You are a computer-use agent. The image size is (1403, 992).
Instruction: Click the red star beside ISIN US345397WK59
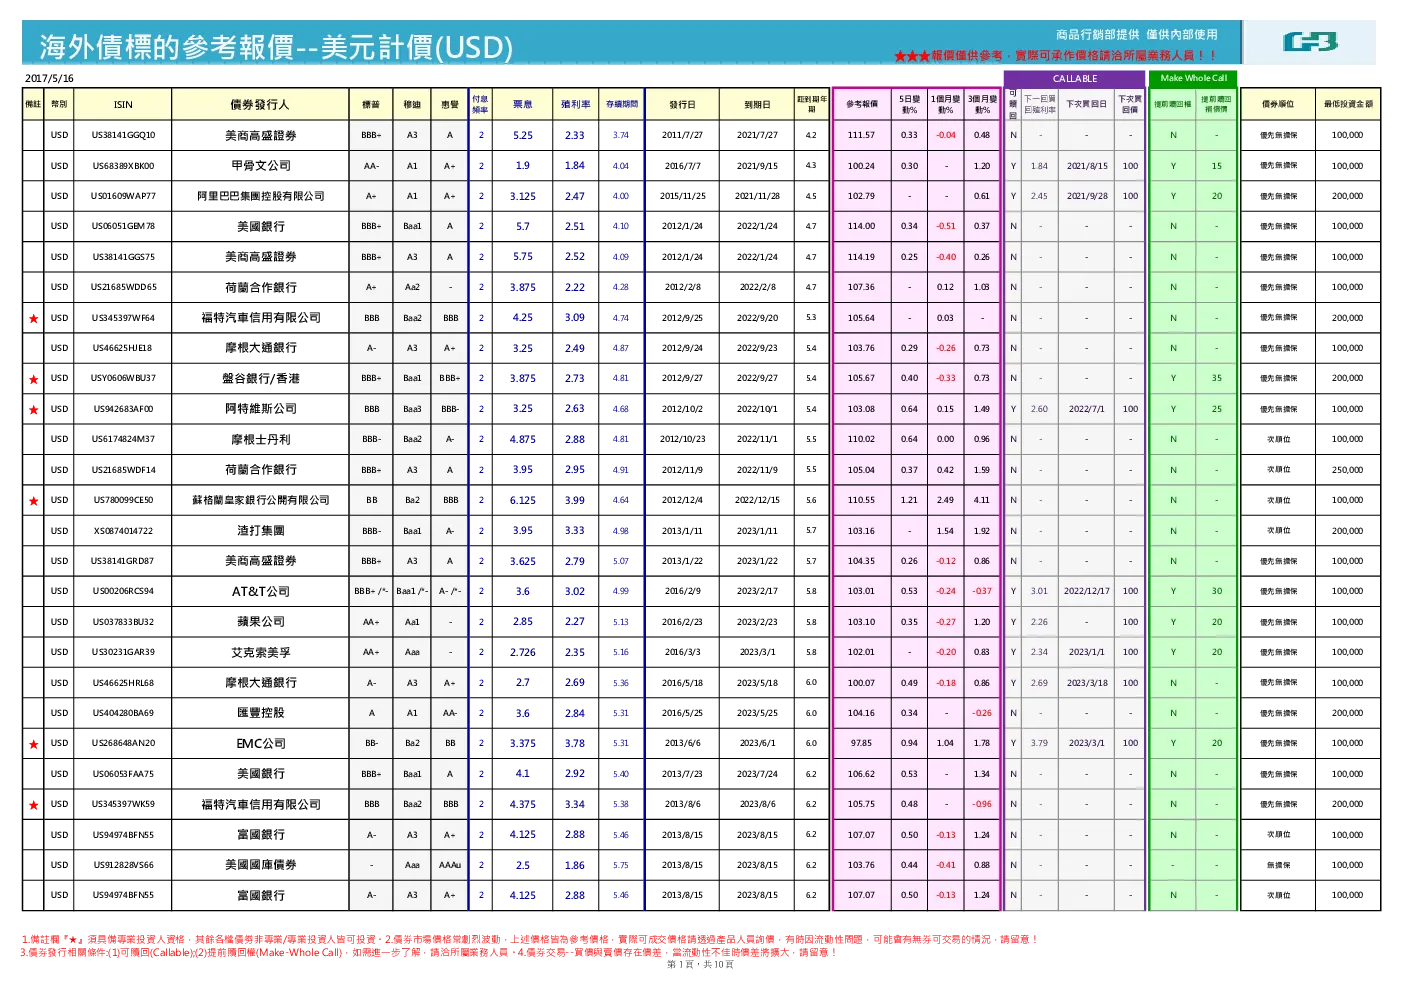[33, 805]
